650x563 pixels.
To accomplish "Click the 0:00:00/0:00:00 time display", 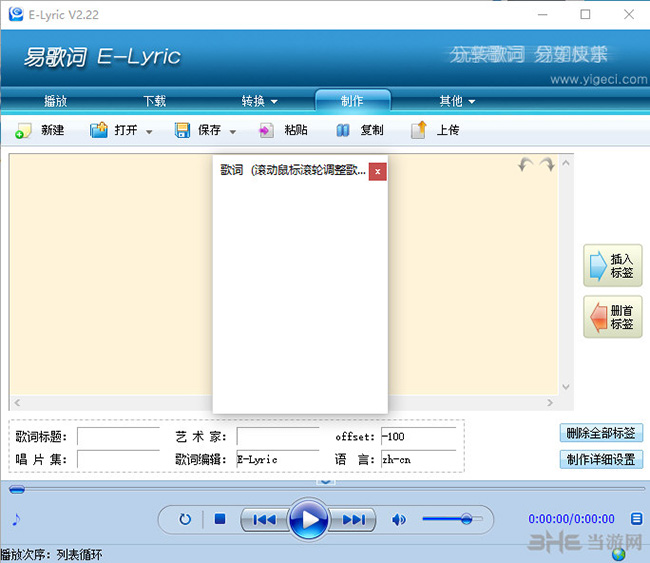I will coord(571,519).
